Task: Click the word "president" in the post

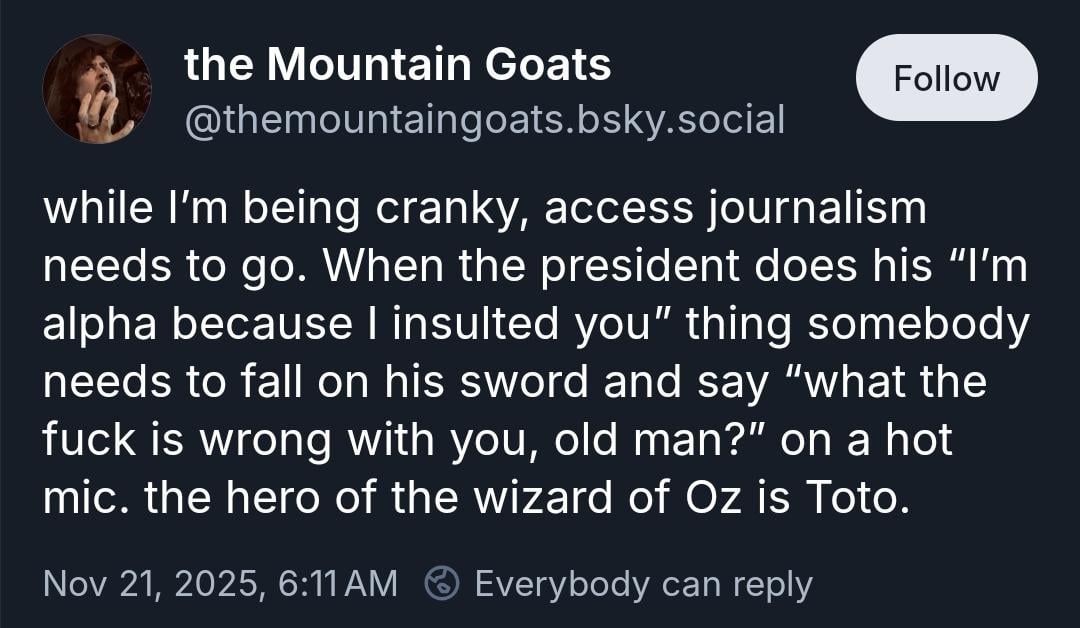Action: coord(661,267)
